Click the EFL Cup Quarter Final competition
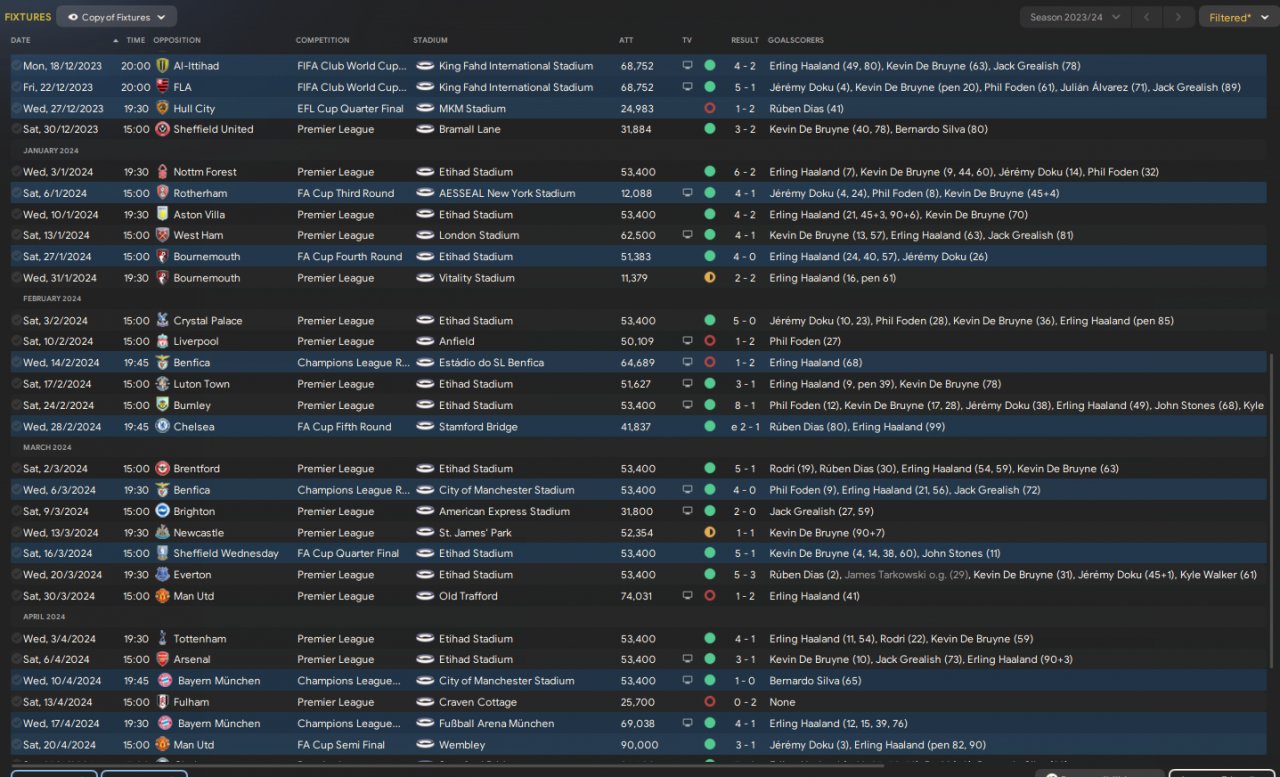The image size is (1280, 777). tap(351, 108)
